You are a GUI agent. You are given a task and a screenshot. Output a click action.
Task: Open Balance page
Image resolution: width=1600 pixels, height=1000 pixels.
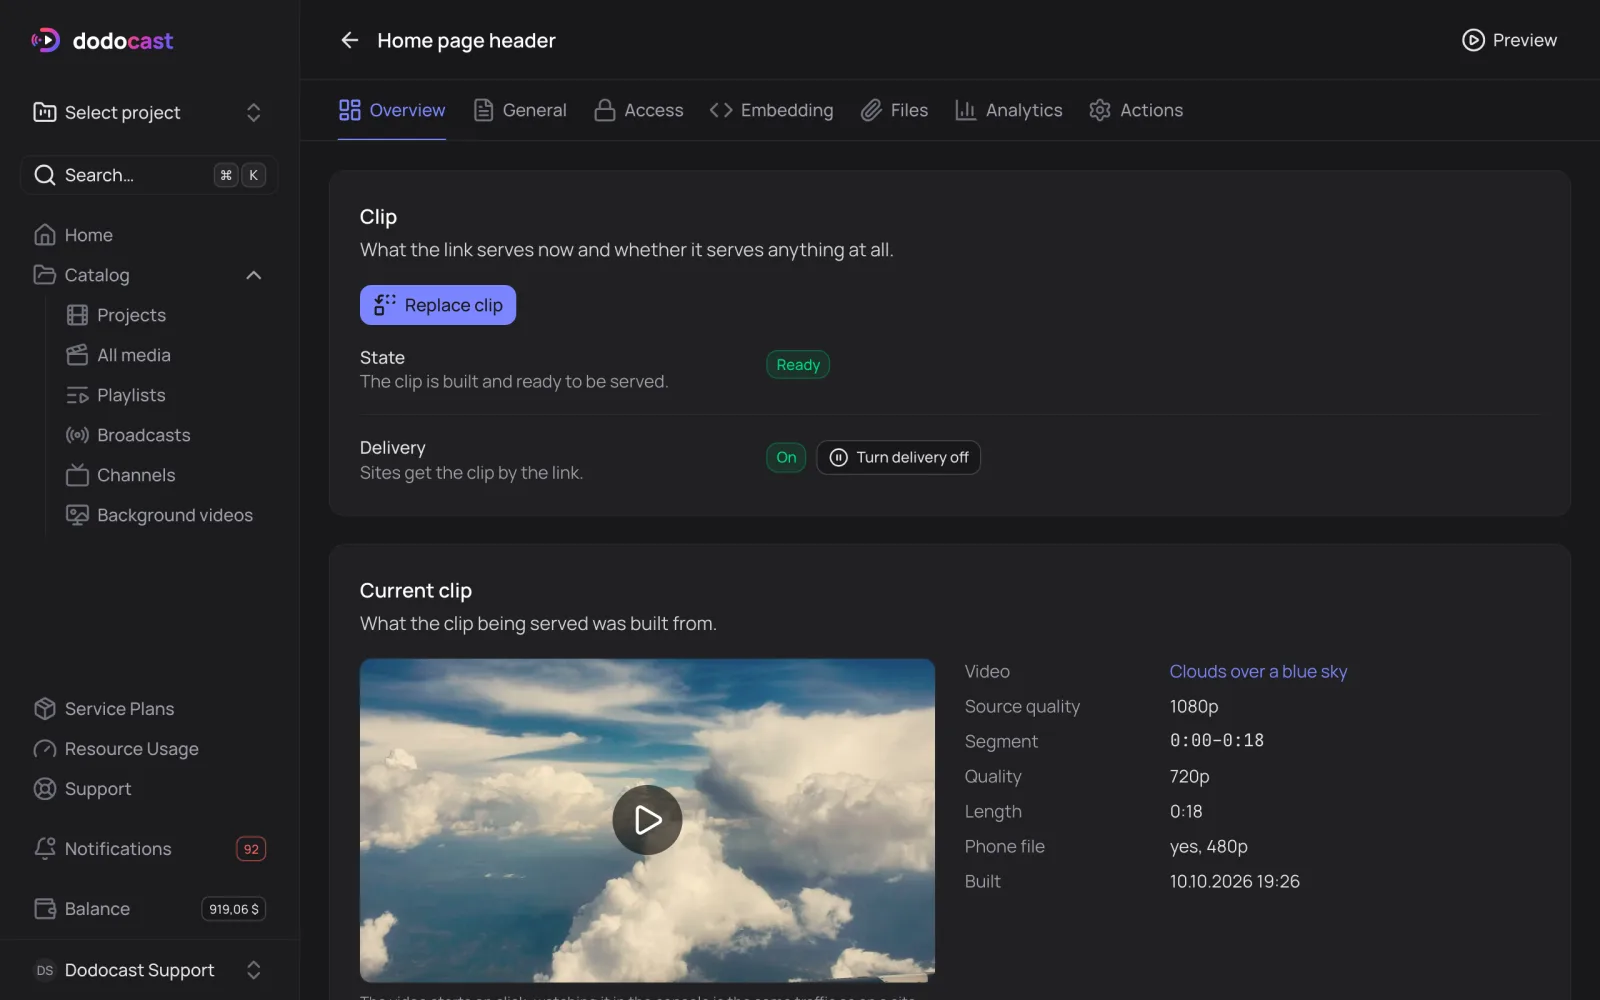[149, 909]
